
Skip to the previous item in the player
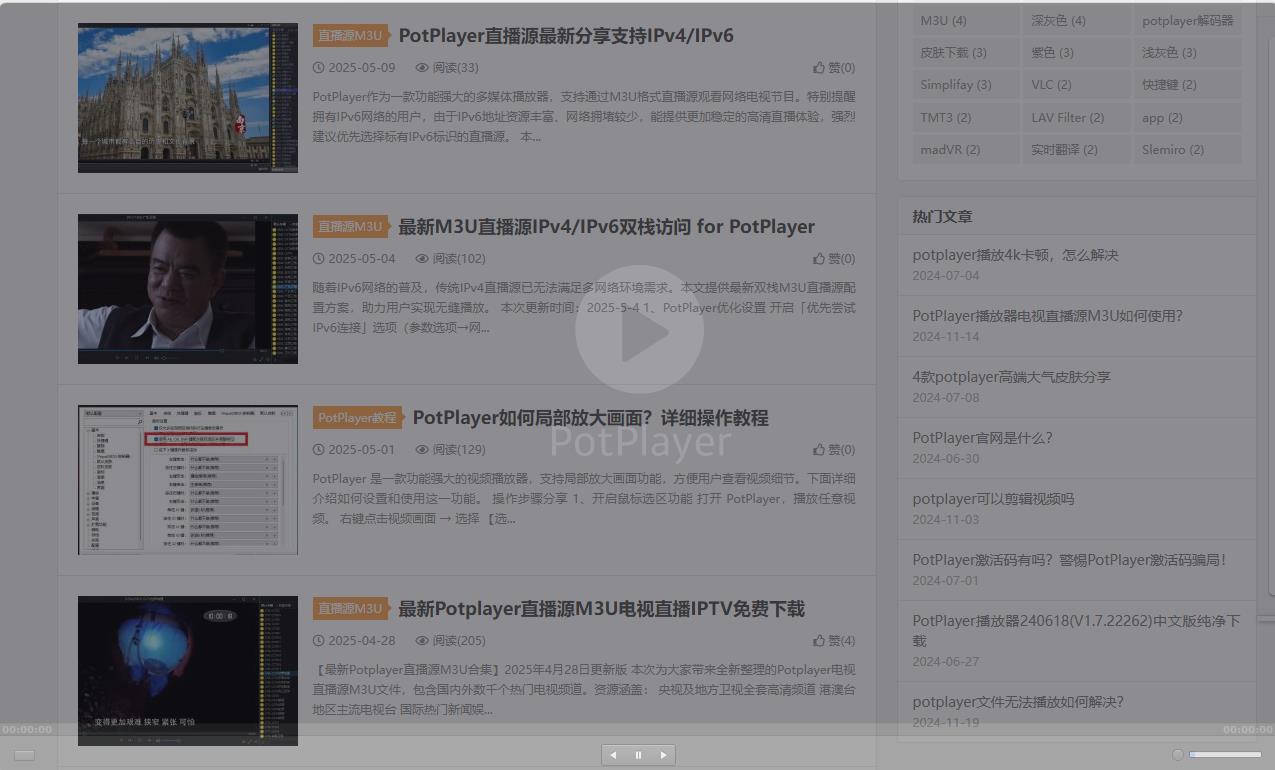pos(614,755)
